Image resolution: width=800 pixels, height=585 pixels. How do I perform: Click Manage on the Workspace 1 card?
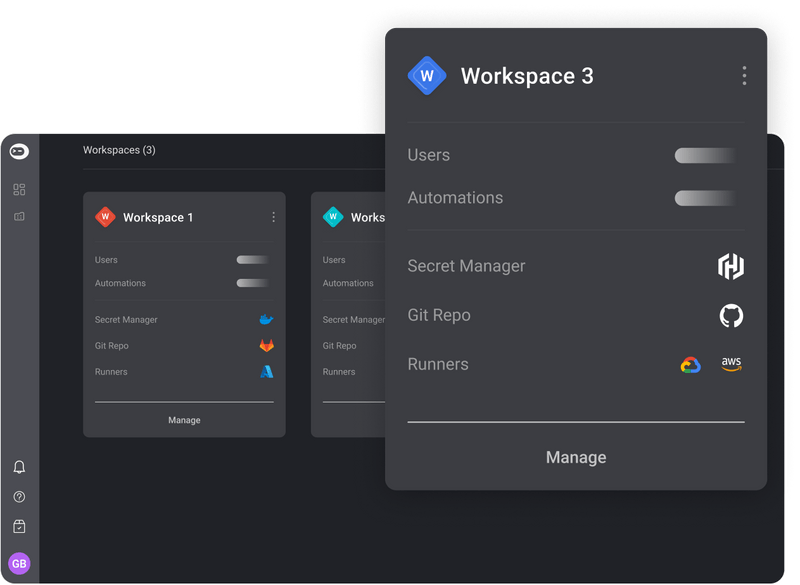pyautogui.click(x=184, y=420)
